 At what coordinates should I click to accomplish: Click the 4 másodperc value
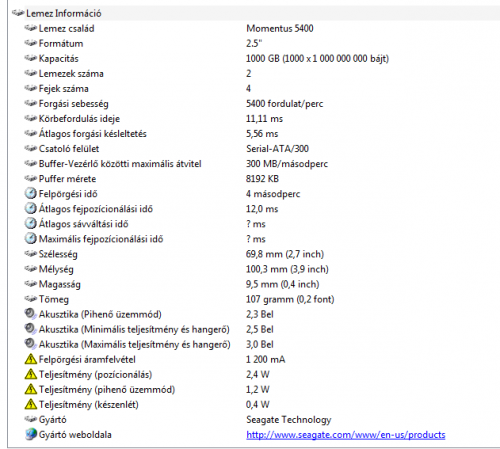click(x=273, y=194)
